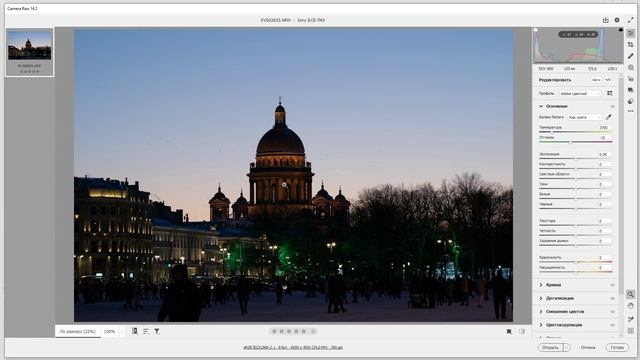Click the Открыть button
The width and height of the screenshot is (640, 360).
coord(551,348)
